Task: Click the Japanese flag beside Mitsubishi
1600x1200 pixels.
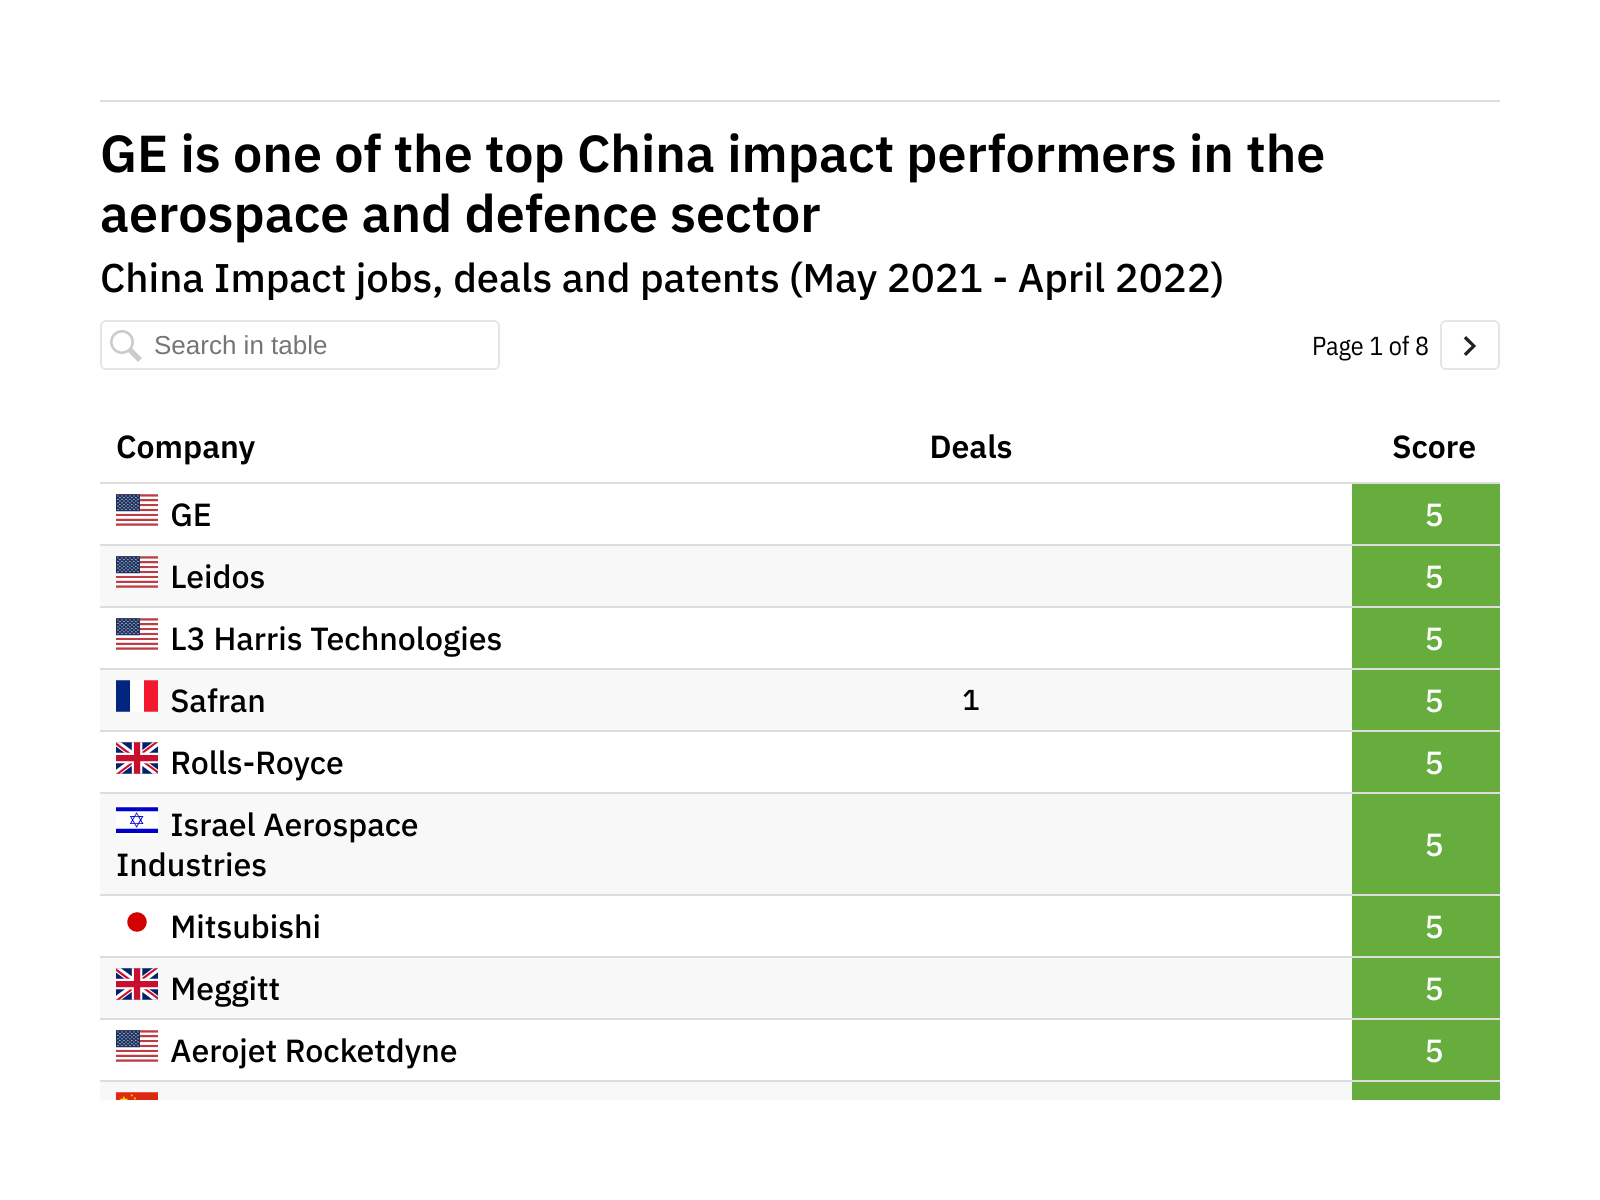Action: pos(137,922)
